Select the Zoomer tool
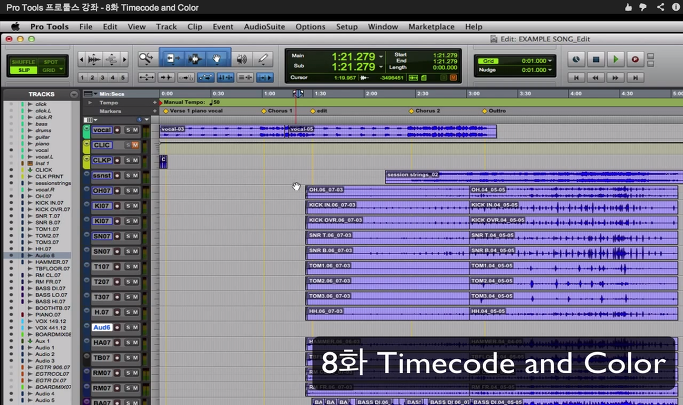683x405 pixels. [x=145, y=58]
